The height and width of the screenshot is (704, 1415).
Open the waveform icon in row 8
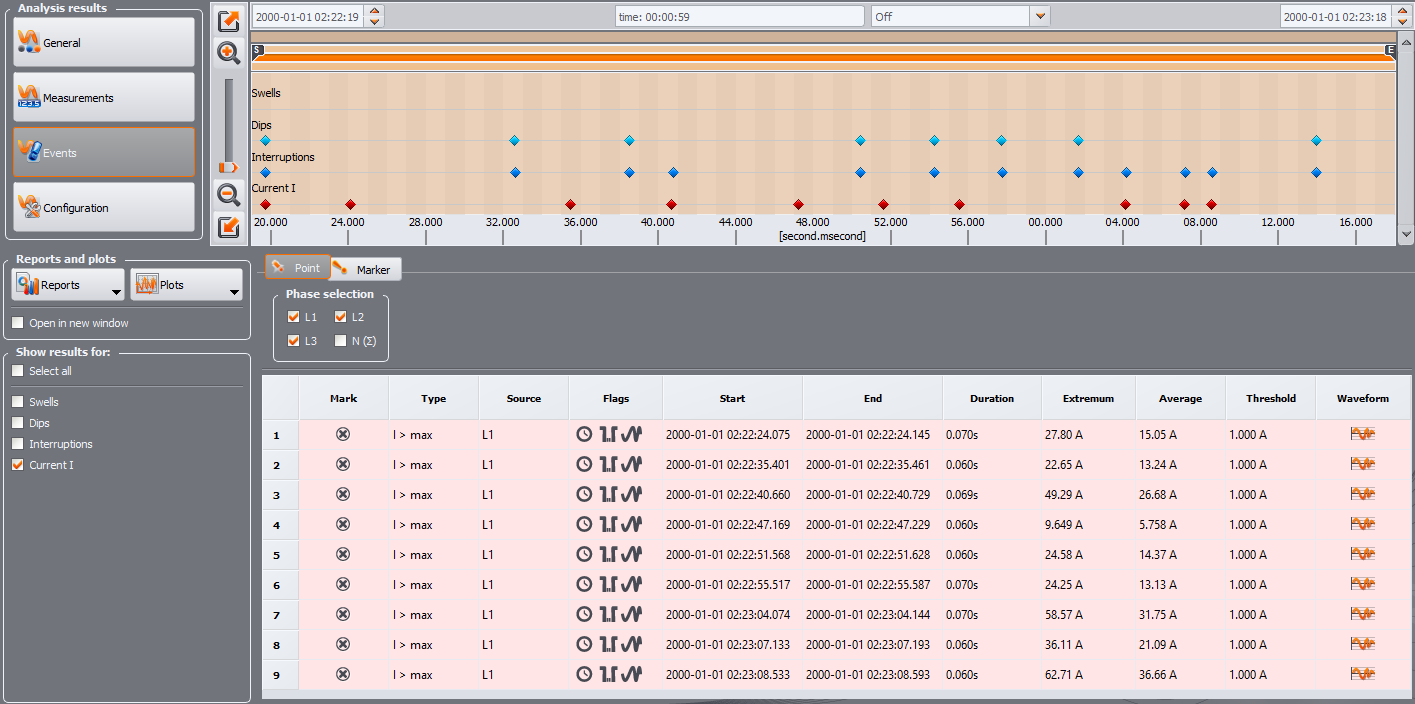pos(1363,644)
